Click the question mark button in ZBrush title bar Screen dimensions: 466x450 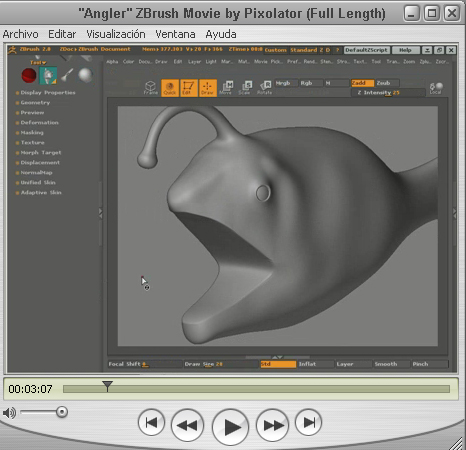tap(337, 50)
